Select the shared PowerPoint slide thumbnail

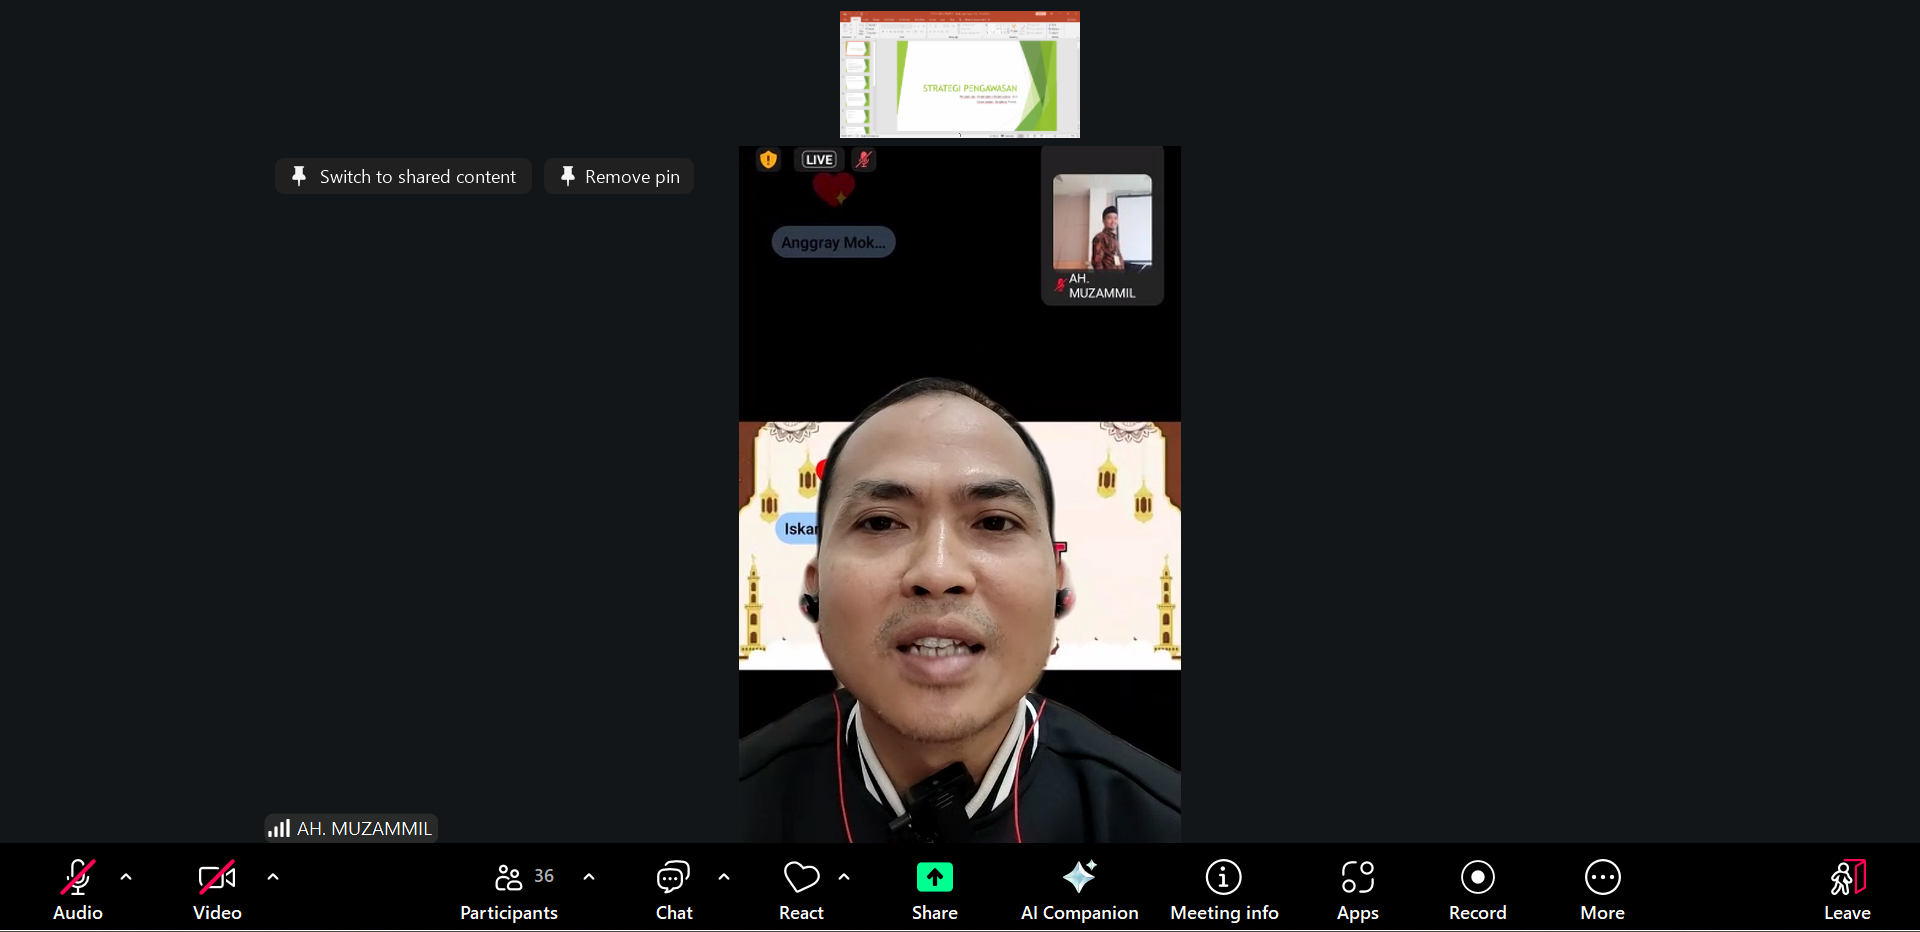(960, 75)
